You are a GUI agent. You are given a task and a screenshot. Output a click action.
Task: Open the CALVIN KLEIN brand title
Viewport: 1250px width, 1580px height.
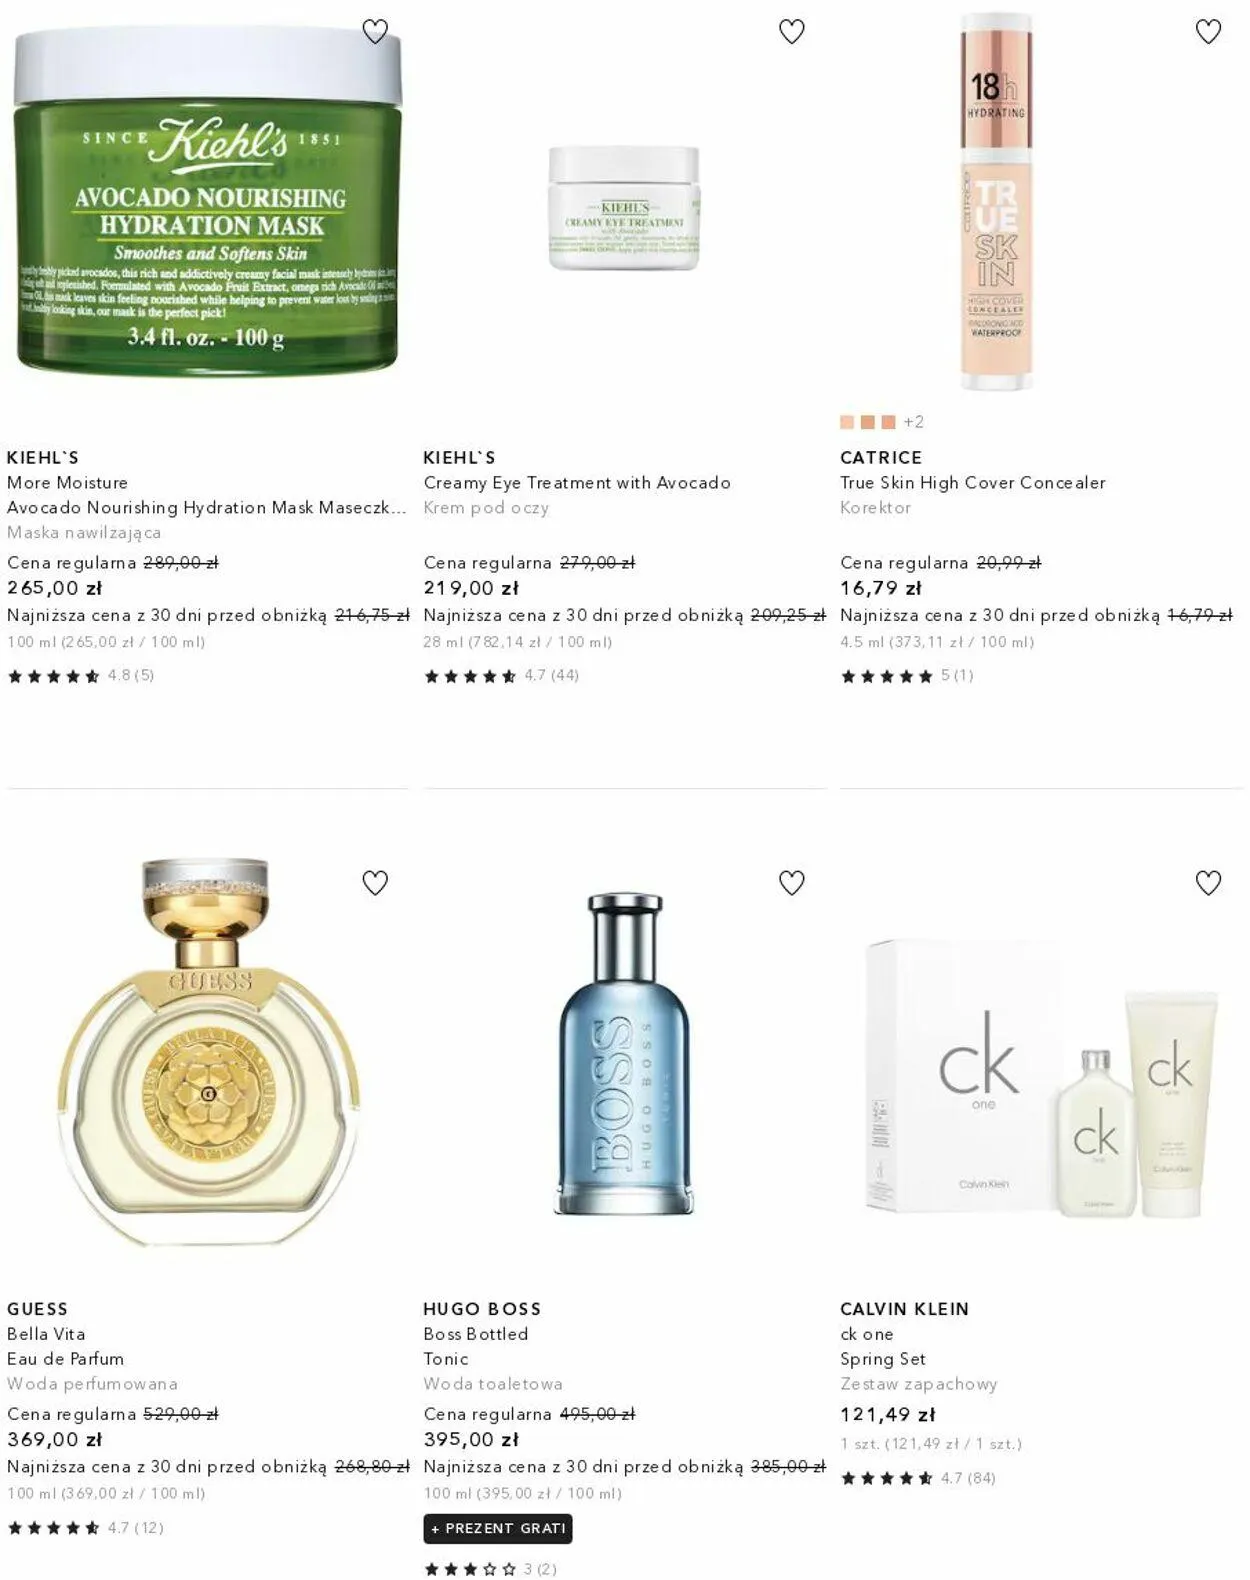point(904,1309)
